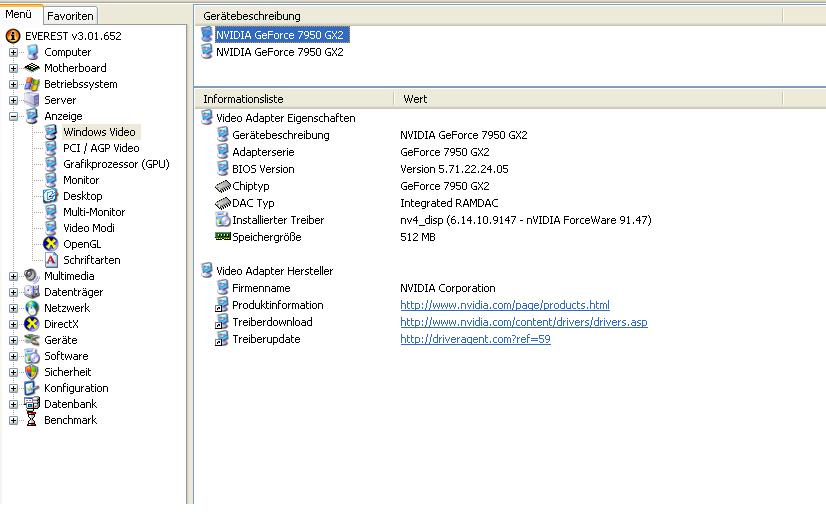Click the Gerätebeschreibung column header
This screenshot has height=512, width=826.
coord(488,16)
